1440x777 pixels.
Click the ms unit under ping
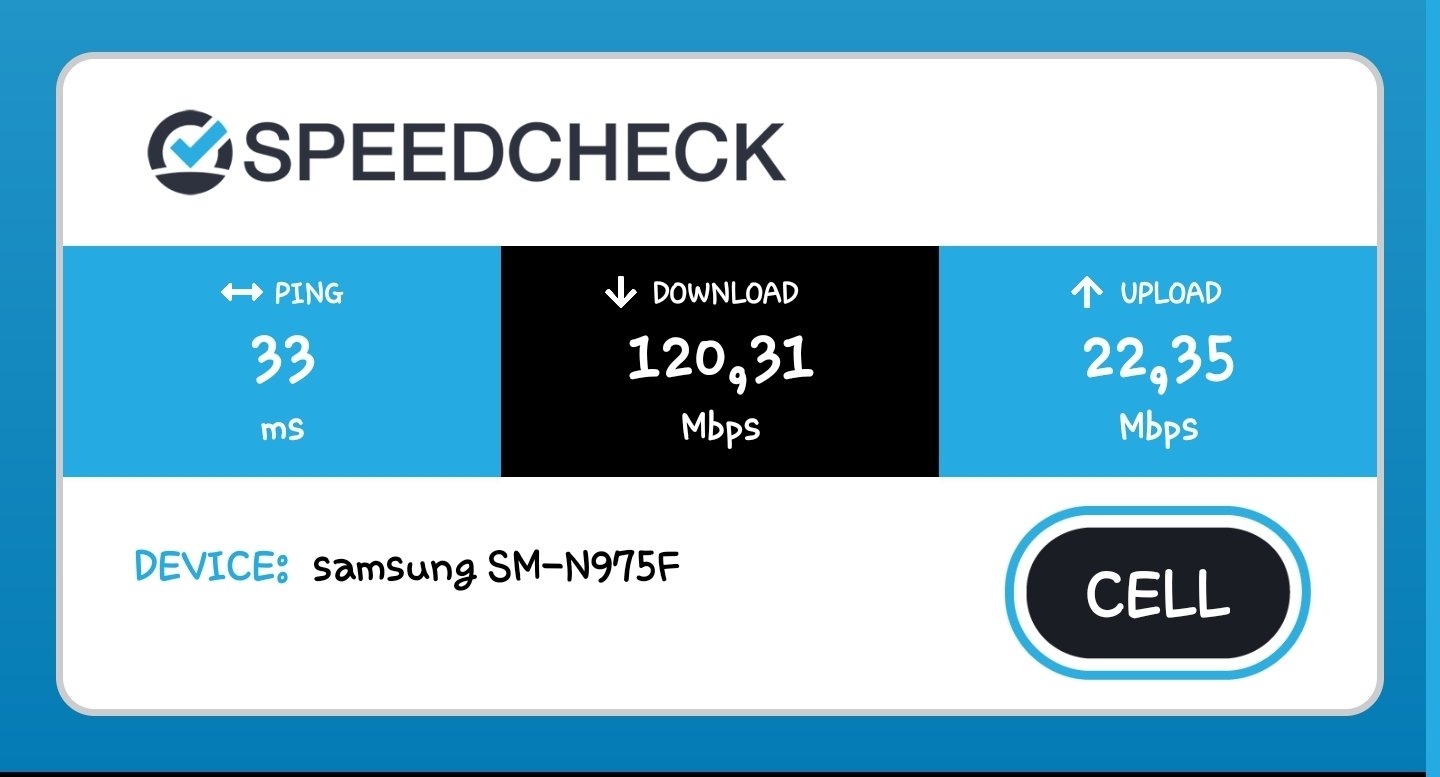pyautogui.click(x=282, y=429)
